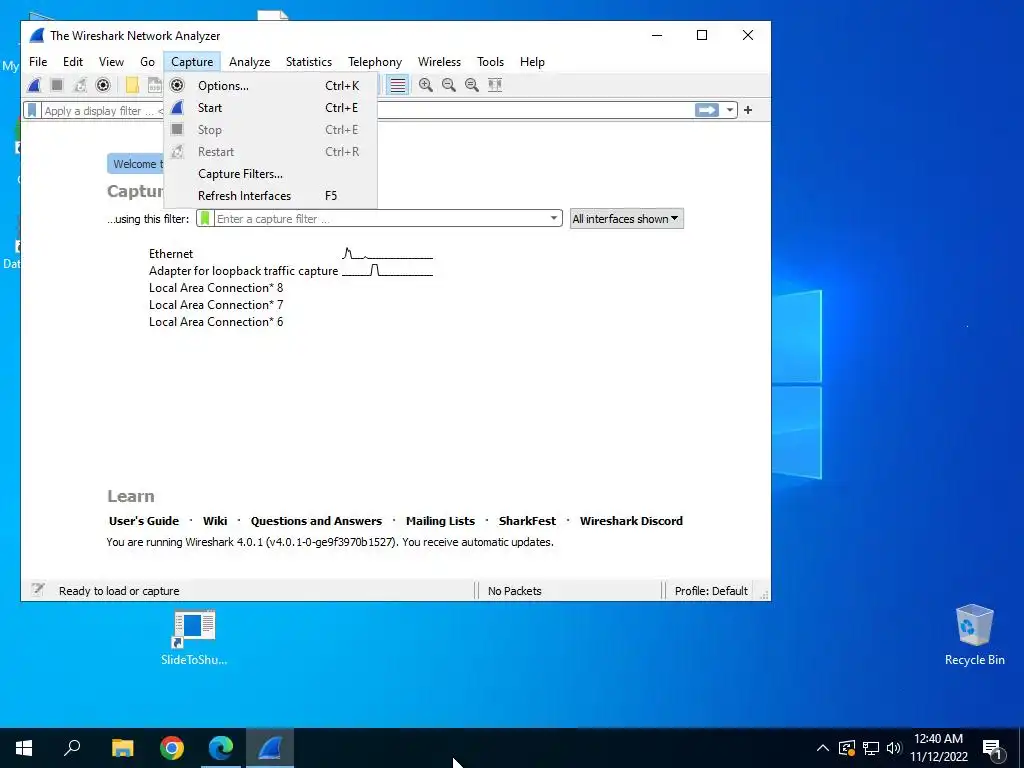Close the open Capture menu via its title

[192, 61]
